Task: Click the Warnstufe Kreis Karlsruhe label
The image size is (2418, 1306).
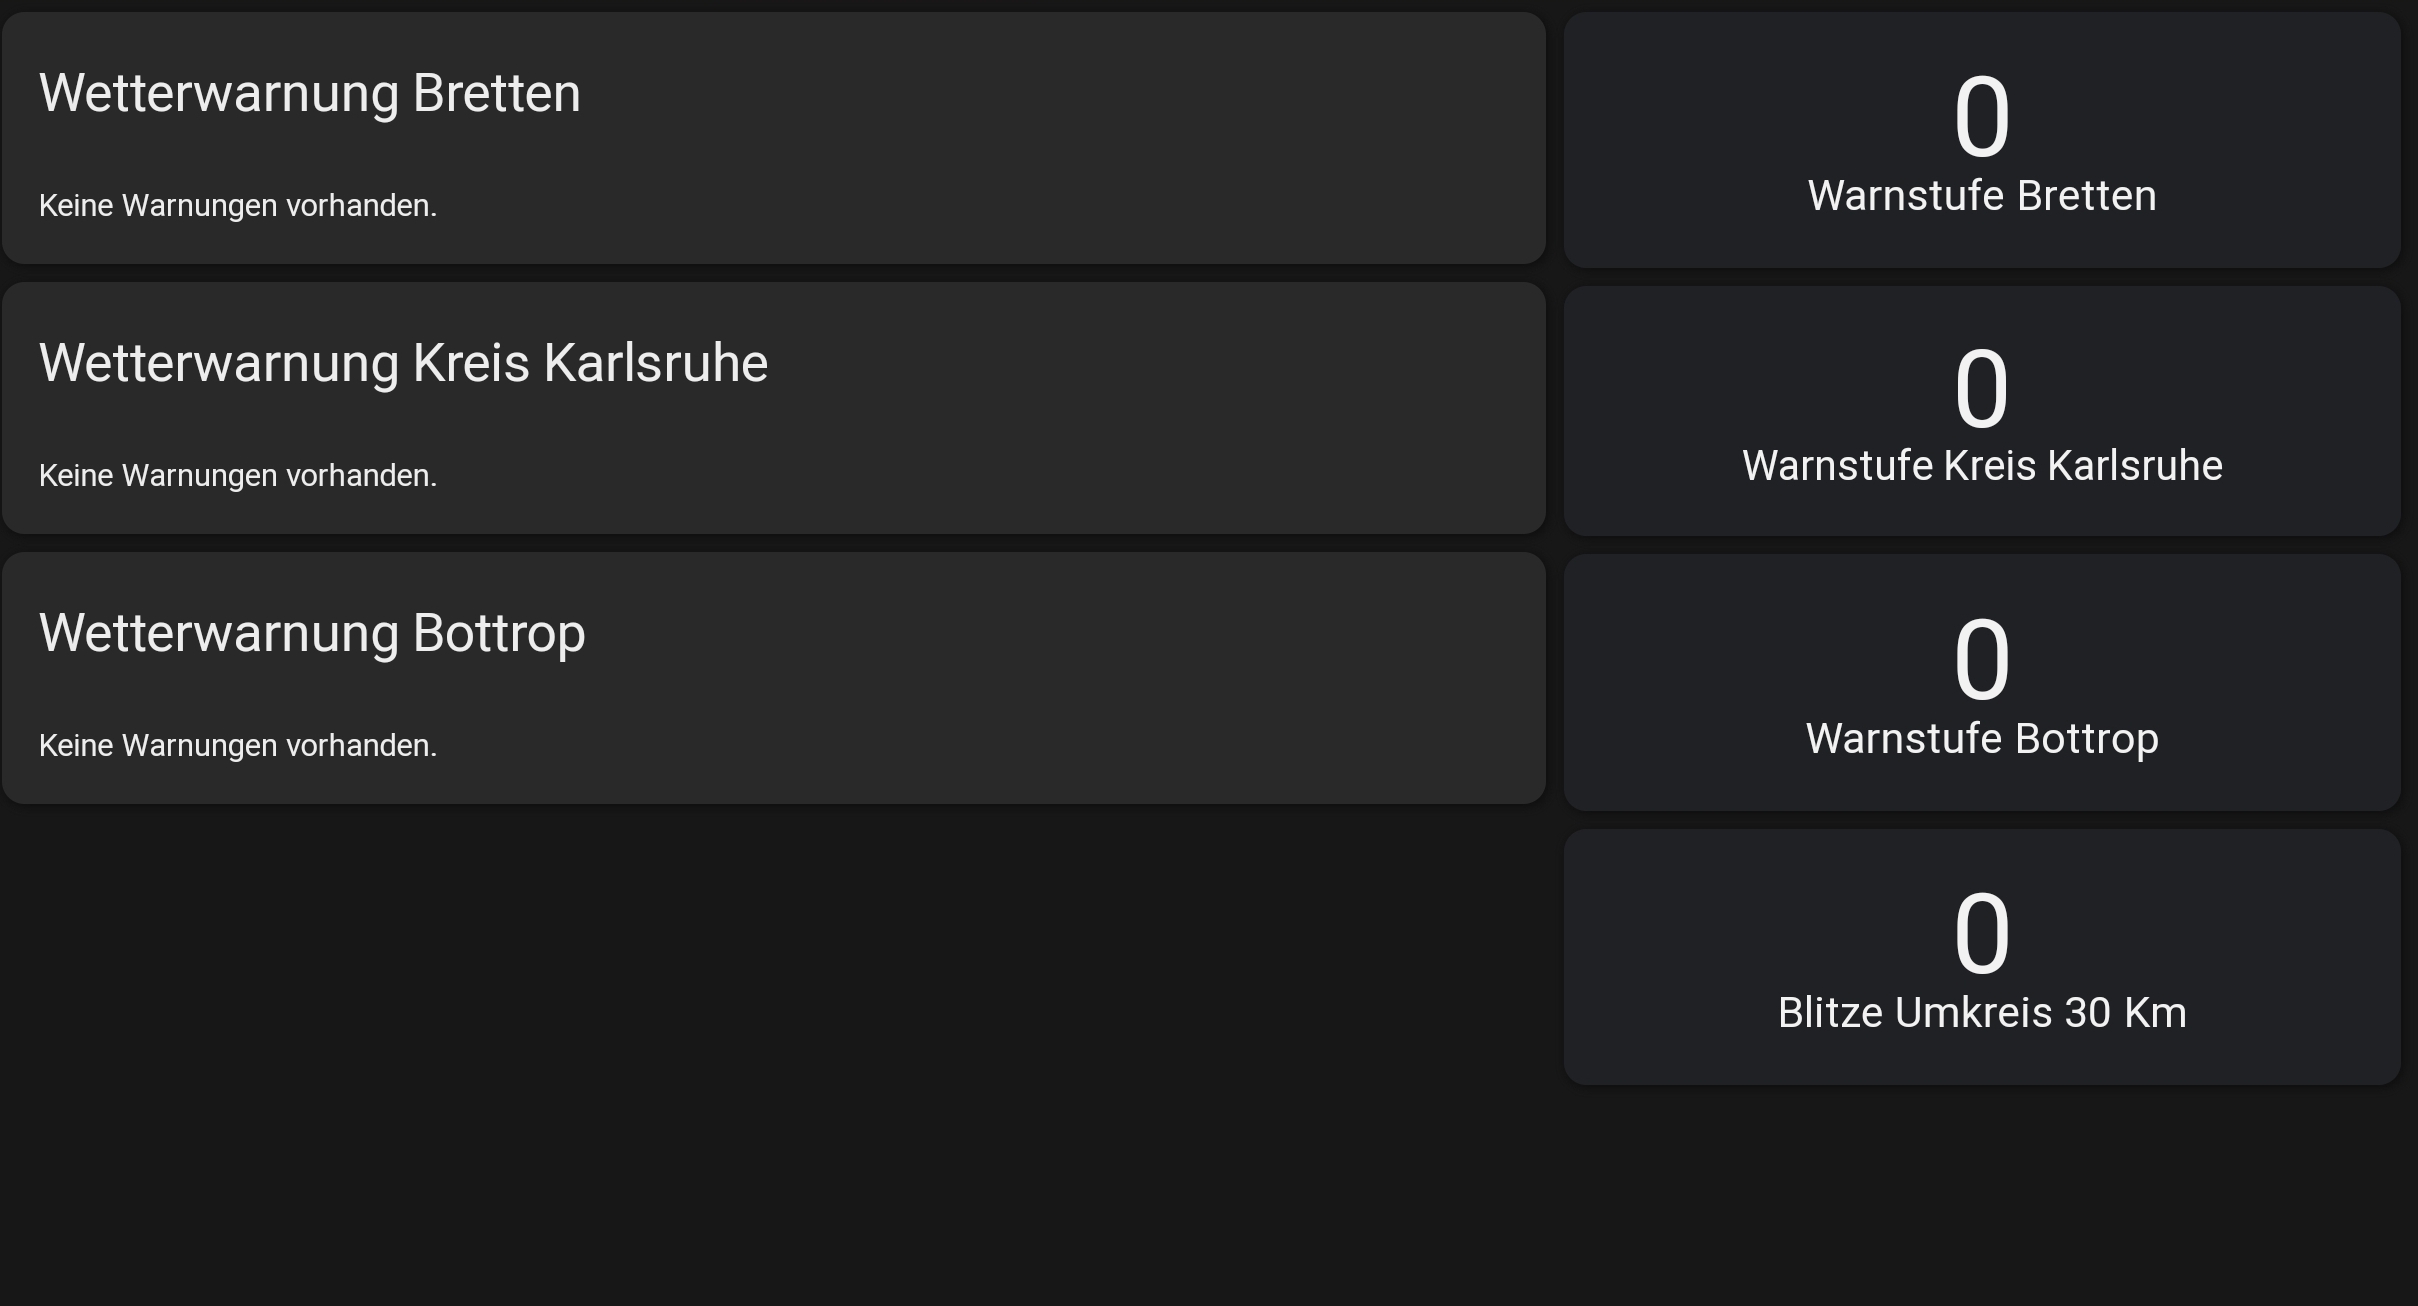Action: (1981, 466)
